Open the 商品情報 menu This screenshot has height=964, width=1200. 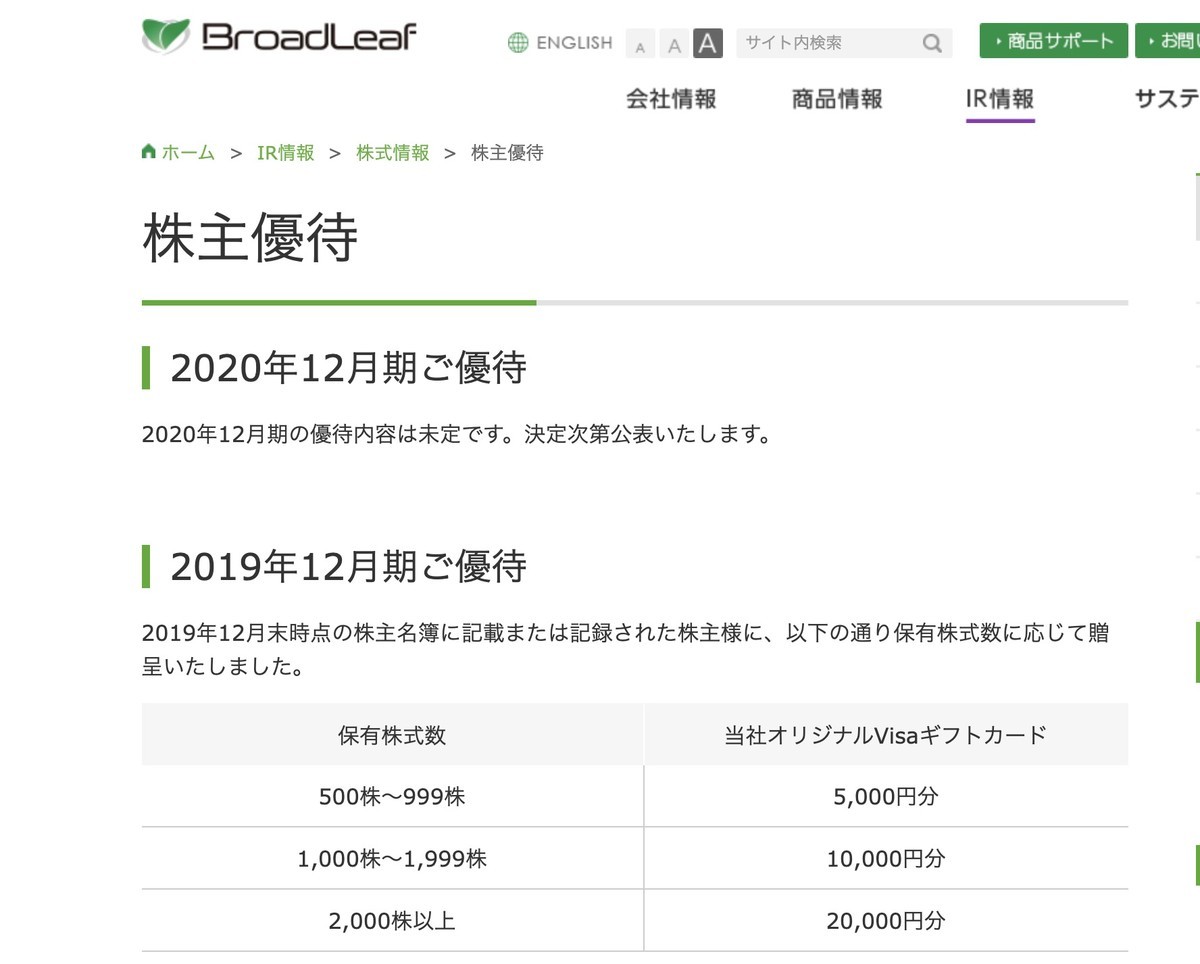pos(838,98)
